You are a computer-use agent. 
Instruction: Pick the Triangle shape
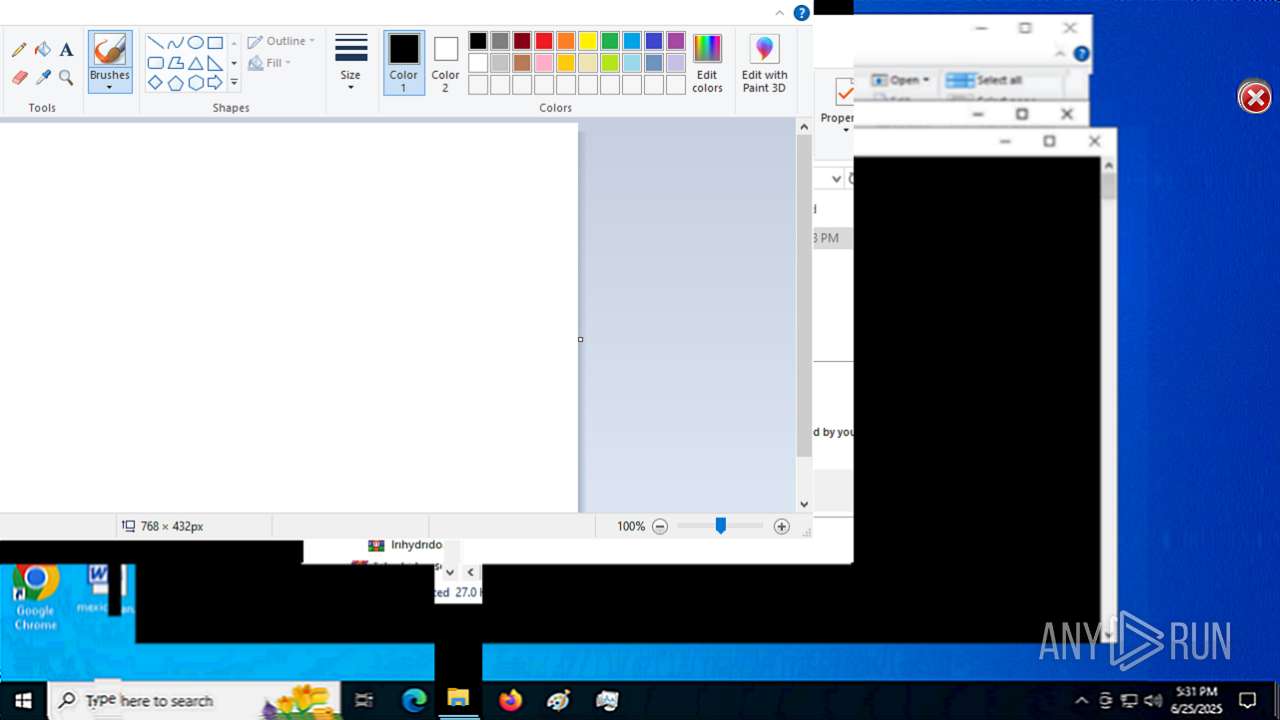click(x=195, y=63)
